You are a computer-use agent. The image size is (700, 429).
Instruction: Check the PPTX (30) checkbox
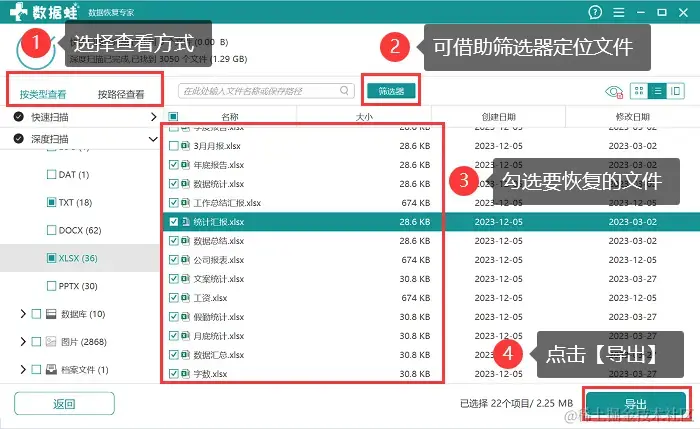pos(51,286)
